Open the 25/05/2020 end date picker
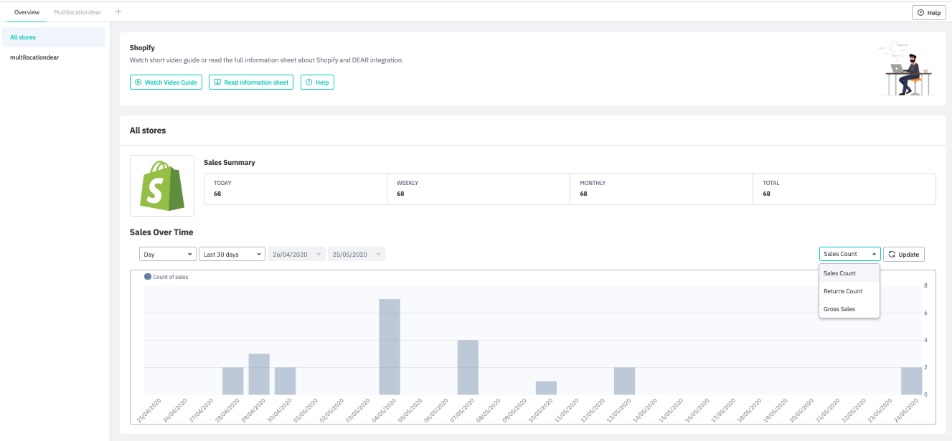Viewport: 952px width, 441px height. pos(356,254)
